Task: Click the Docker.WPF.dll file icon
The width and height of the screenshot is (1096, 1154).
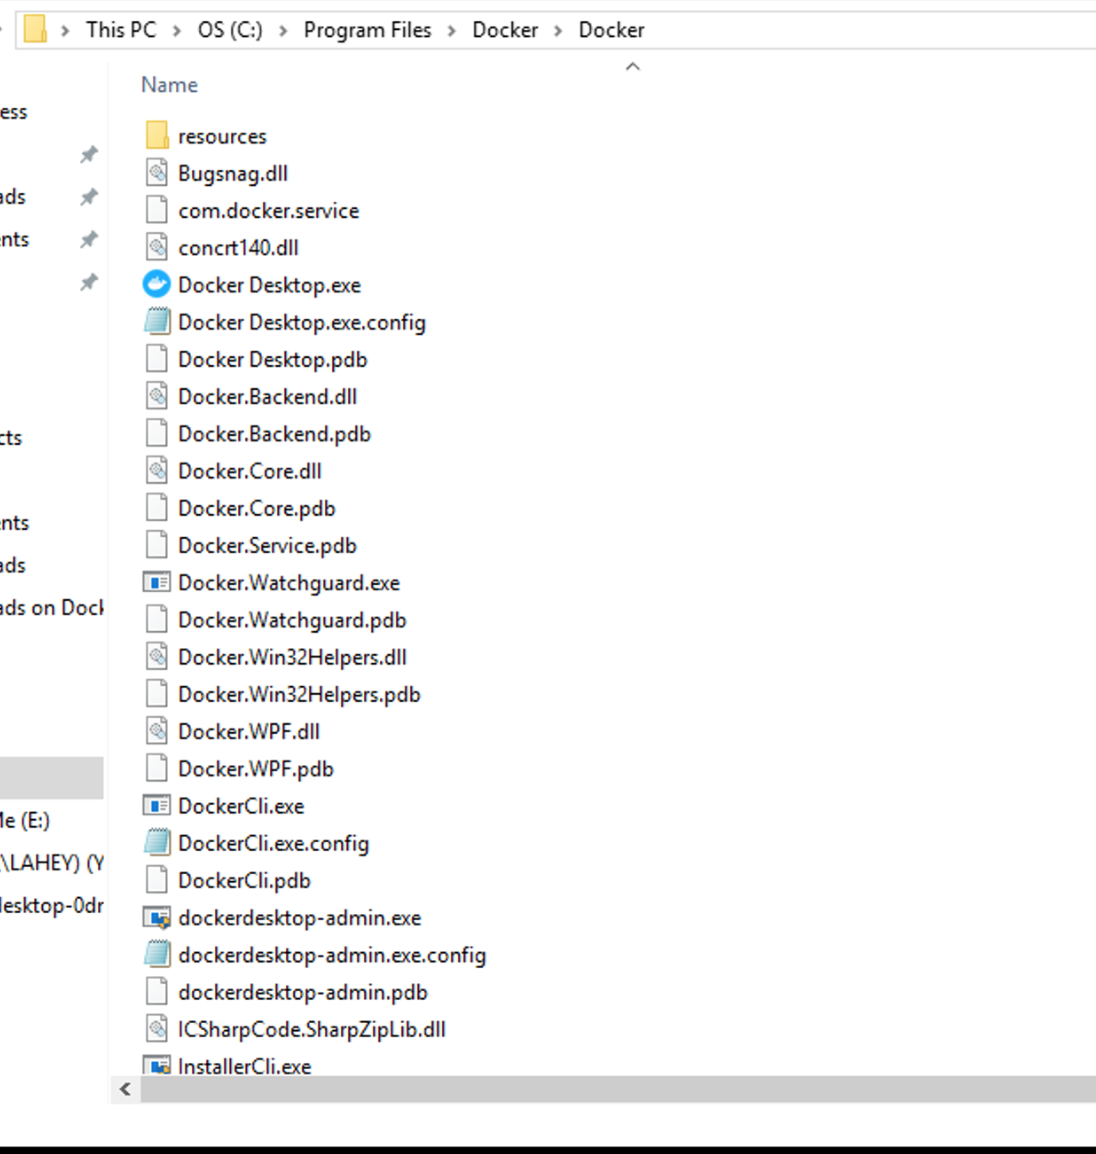Action: point(157,731)
